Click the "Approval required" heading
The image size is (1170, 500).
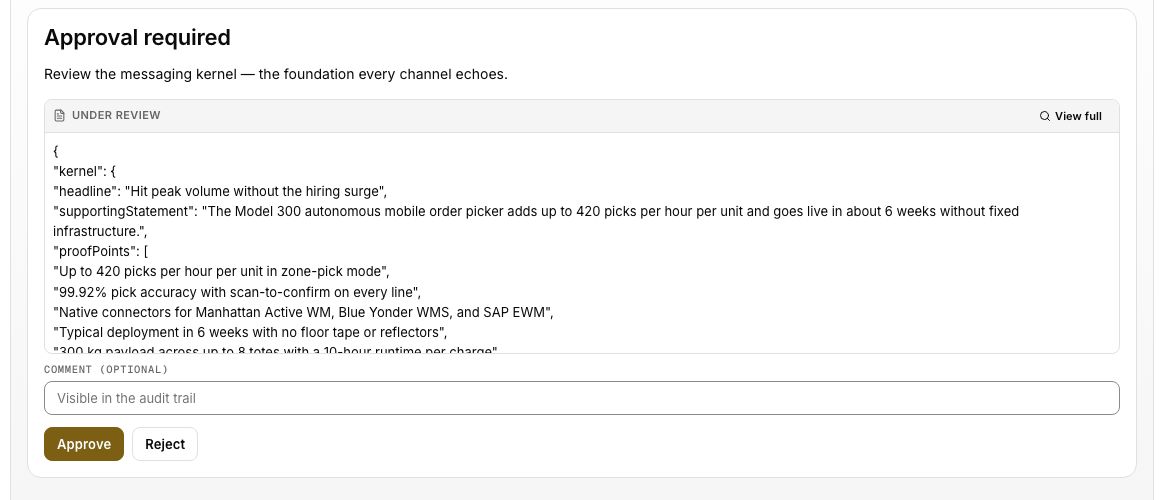[x=137, y=37]
